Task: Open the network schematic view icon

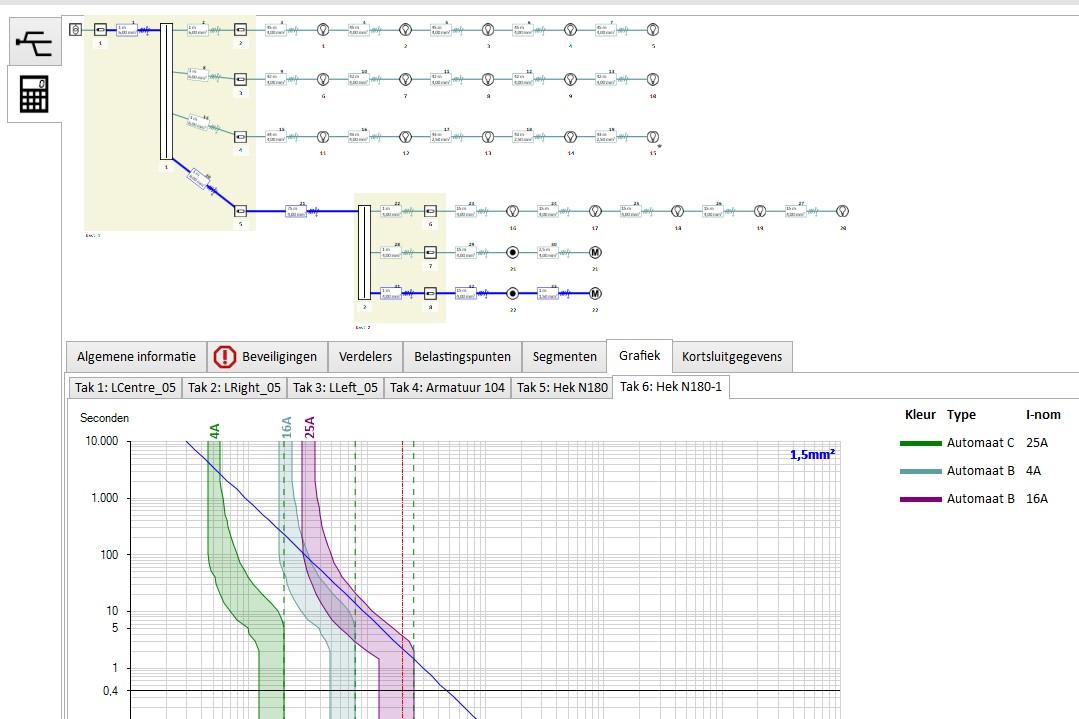Action: [x=34, y=44]
